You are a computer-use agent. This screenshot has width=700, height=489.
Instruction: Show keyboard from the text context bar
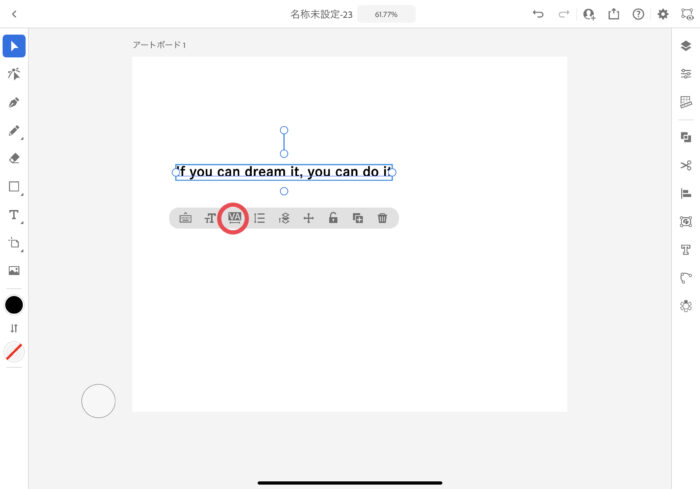[x=185, y=218]
